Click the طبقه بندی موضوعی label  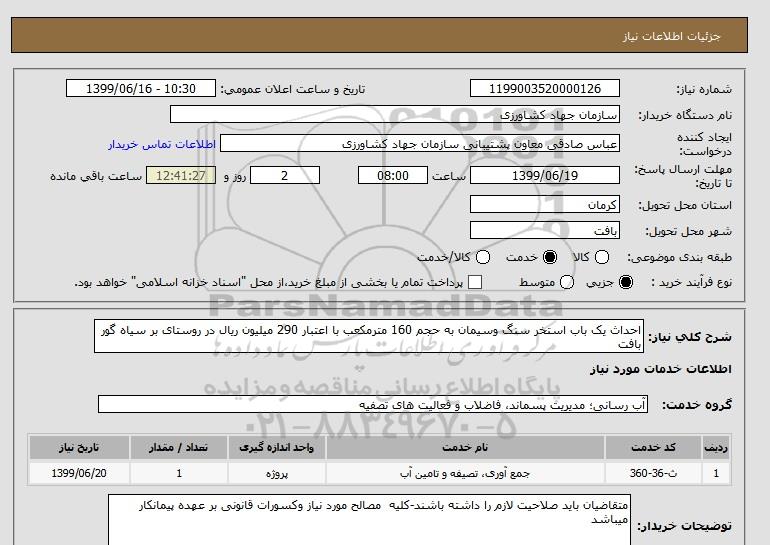click(680, 257)
